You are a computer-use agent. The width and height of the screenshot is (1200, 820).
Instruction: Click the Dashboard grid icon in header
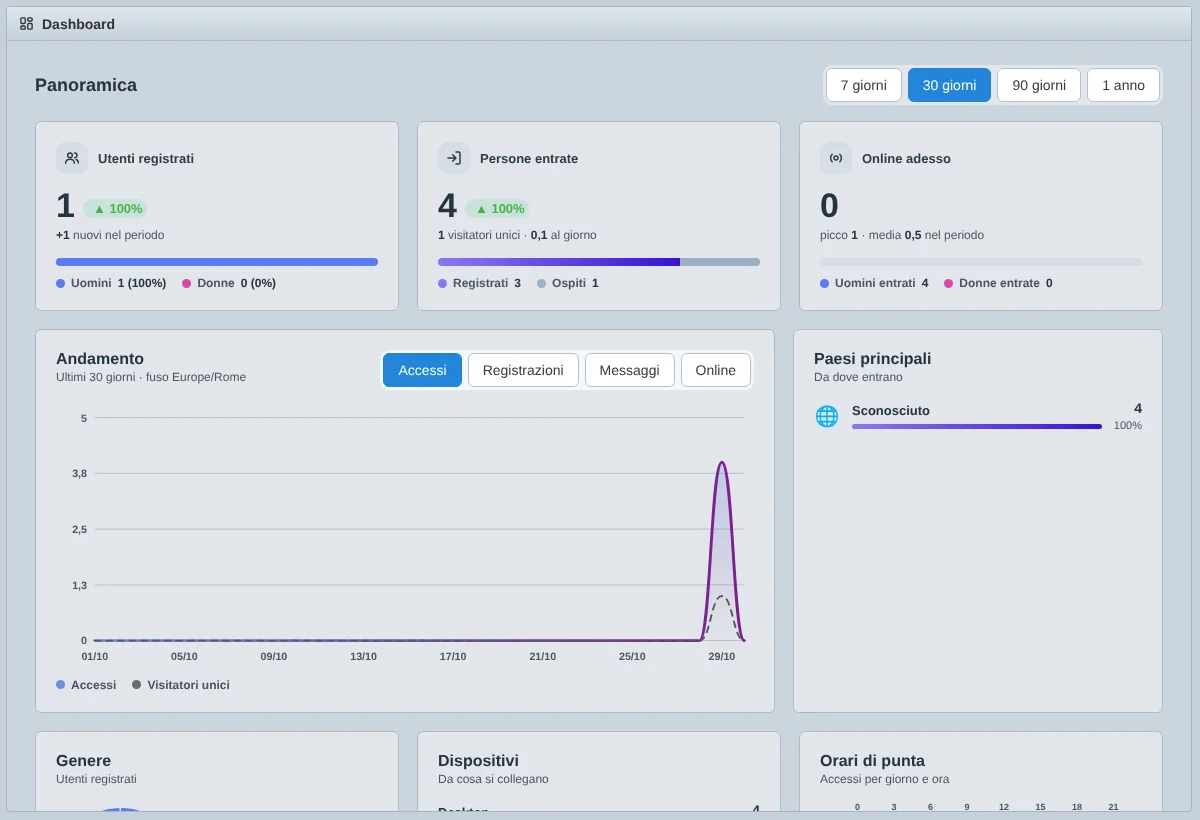point(26,23)
